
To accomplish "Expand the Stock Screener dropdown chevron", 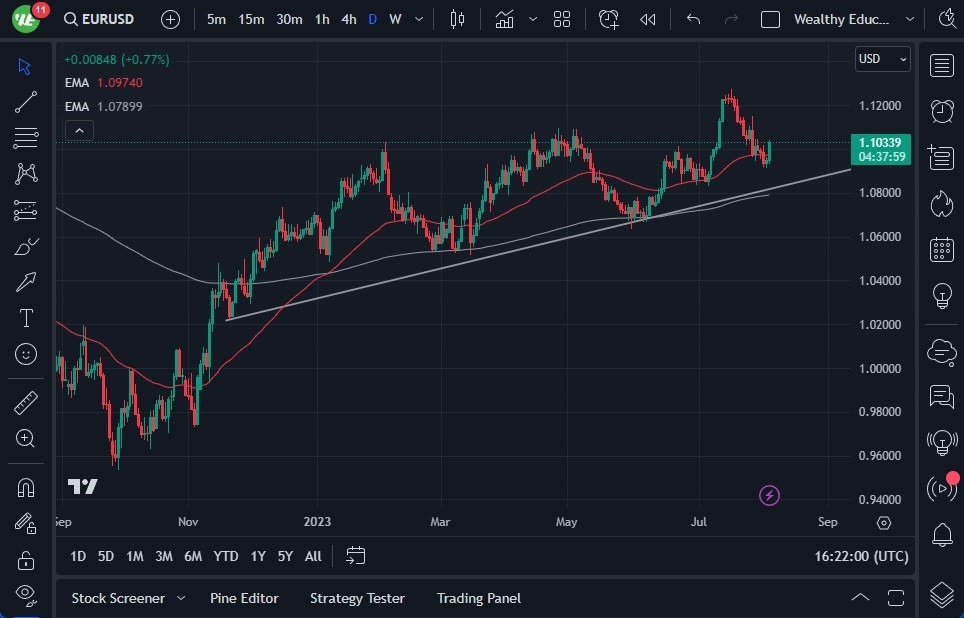I will [x=181, y=598].
